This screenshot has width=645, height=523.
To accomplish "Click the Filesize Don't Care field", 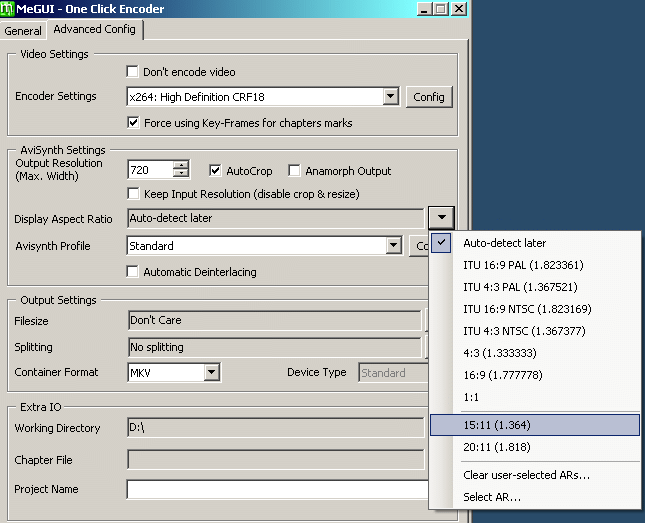I will coord(275,320).
